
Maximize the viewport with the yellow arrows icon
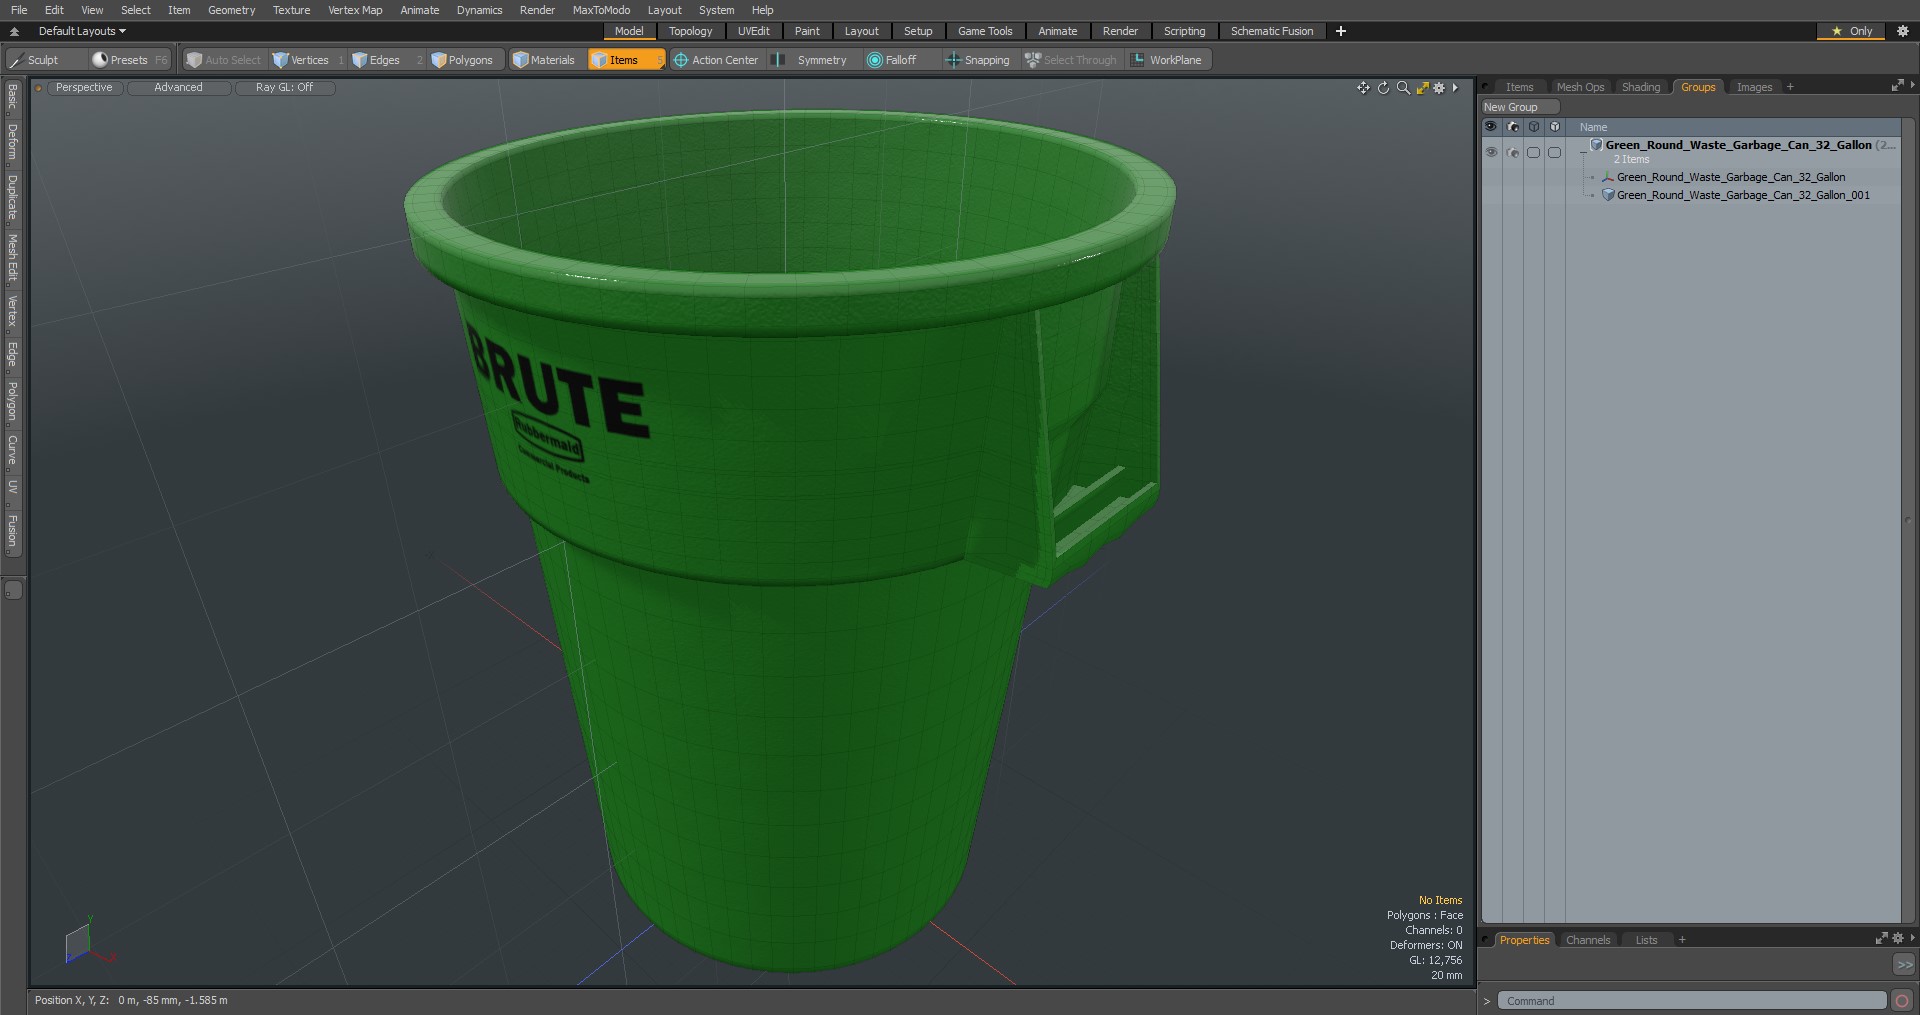1422,88
